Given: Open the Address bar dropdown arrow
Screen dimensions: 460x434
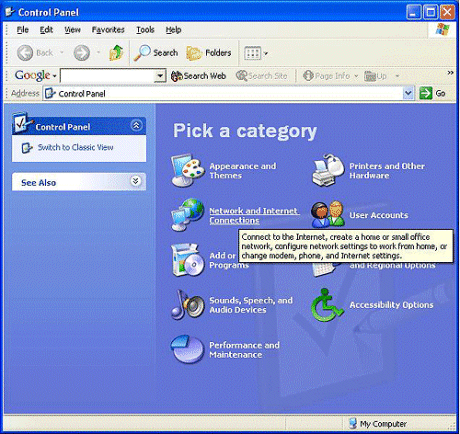Looking at the screenshot, I should (x=408, y=93).
